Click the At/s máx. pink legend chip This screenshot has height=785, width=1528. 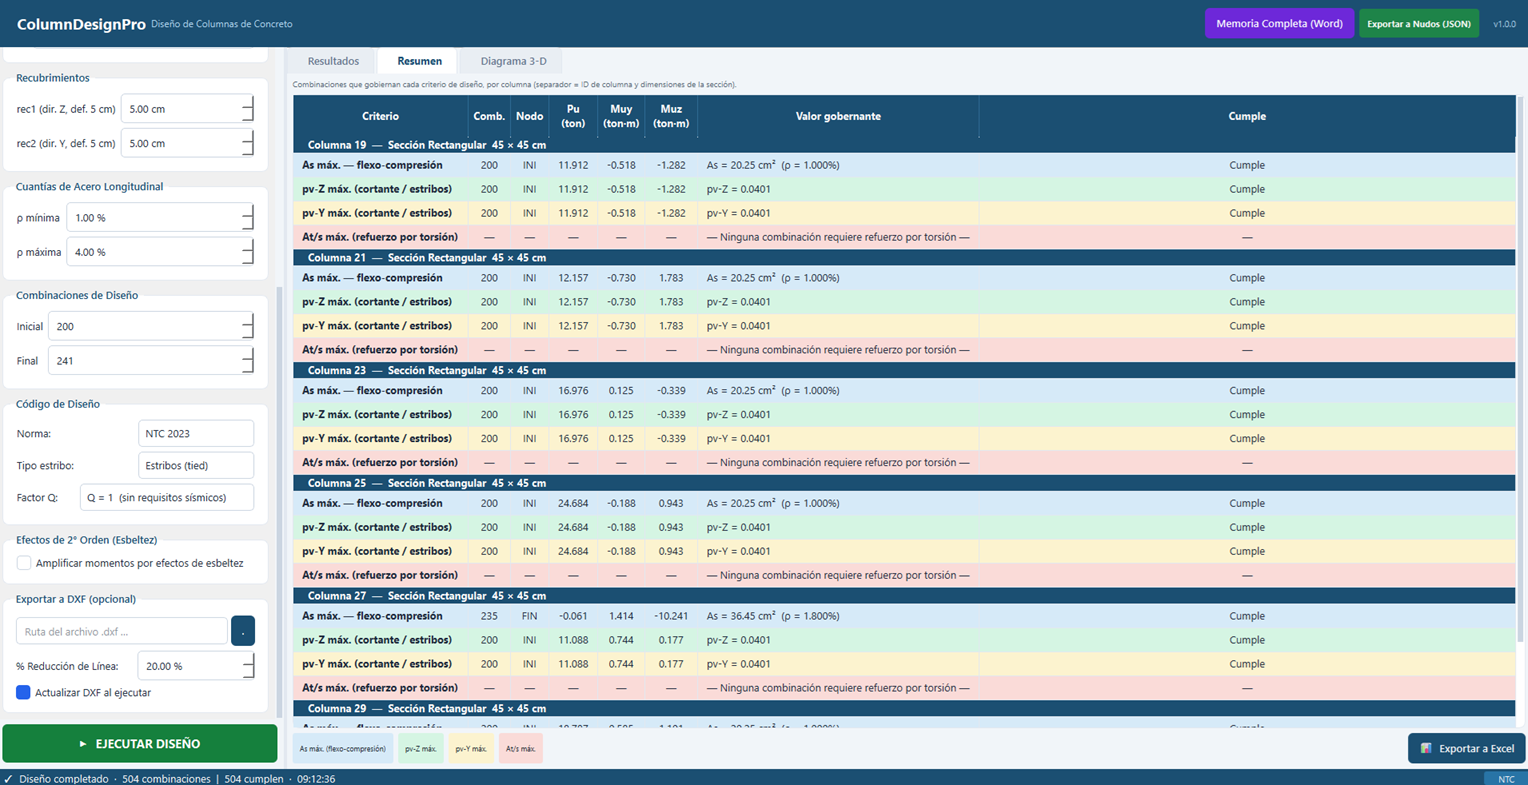[x=520, y=749]
